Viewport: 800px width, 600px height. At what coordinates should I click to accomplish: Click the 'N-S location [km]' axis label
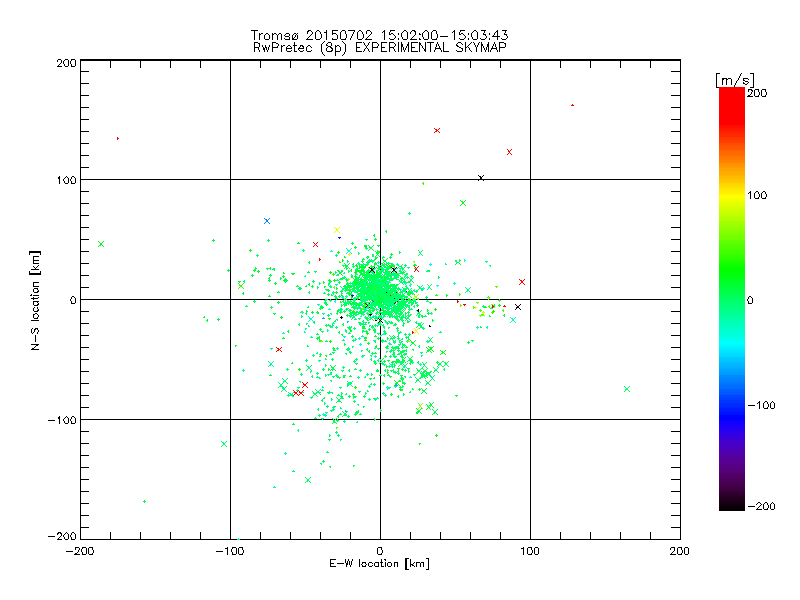35,300
